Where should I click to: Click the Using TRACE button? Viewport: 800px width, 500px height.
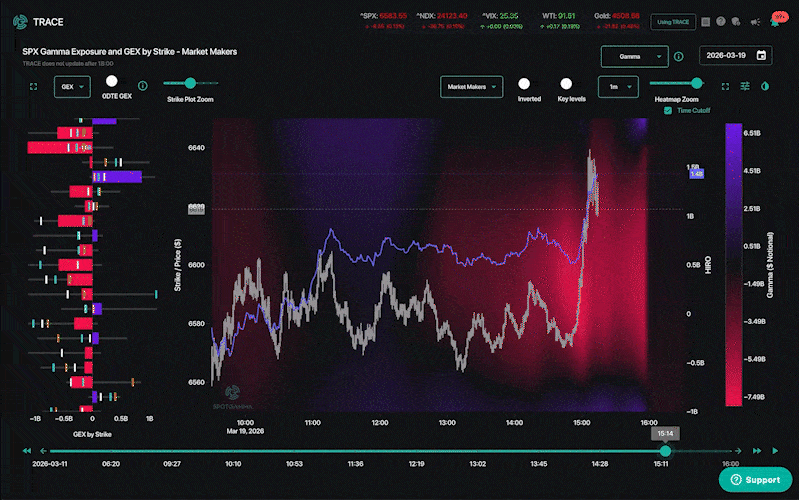click(671, 21)
